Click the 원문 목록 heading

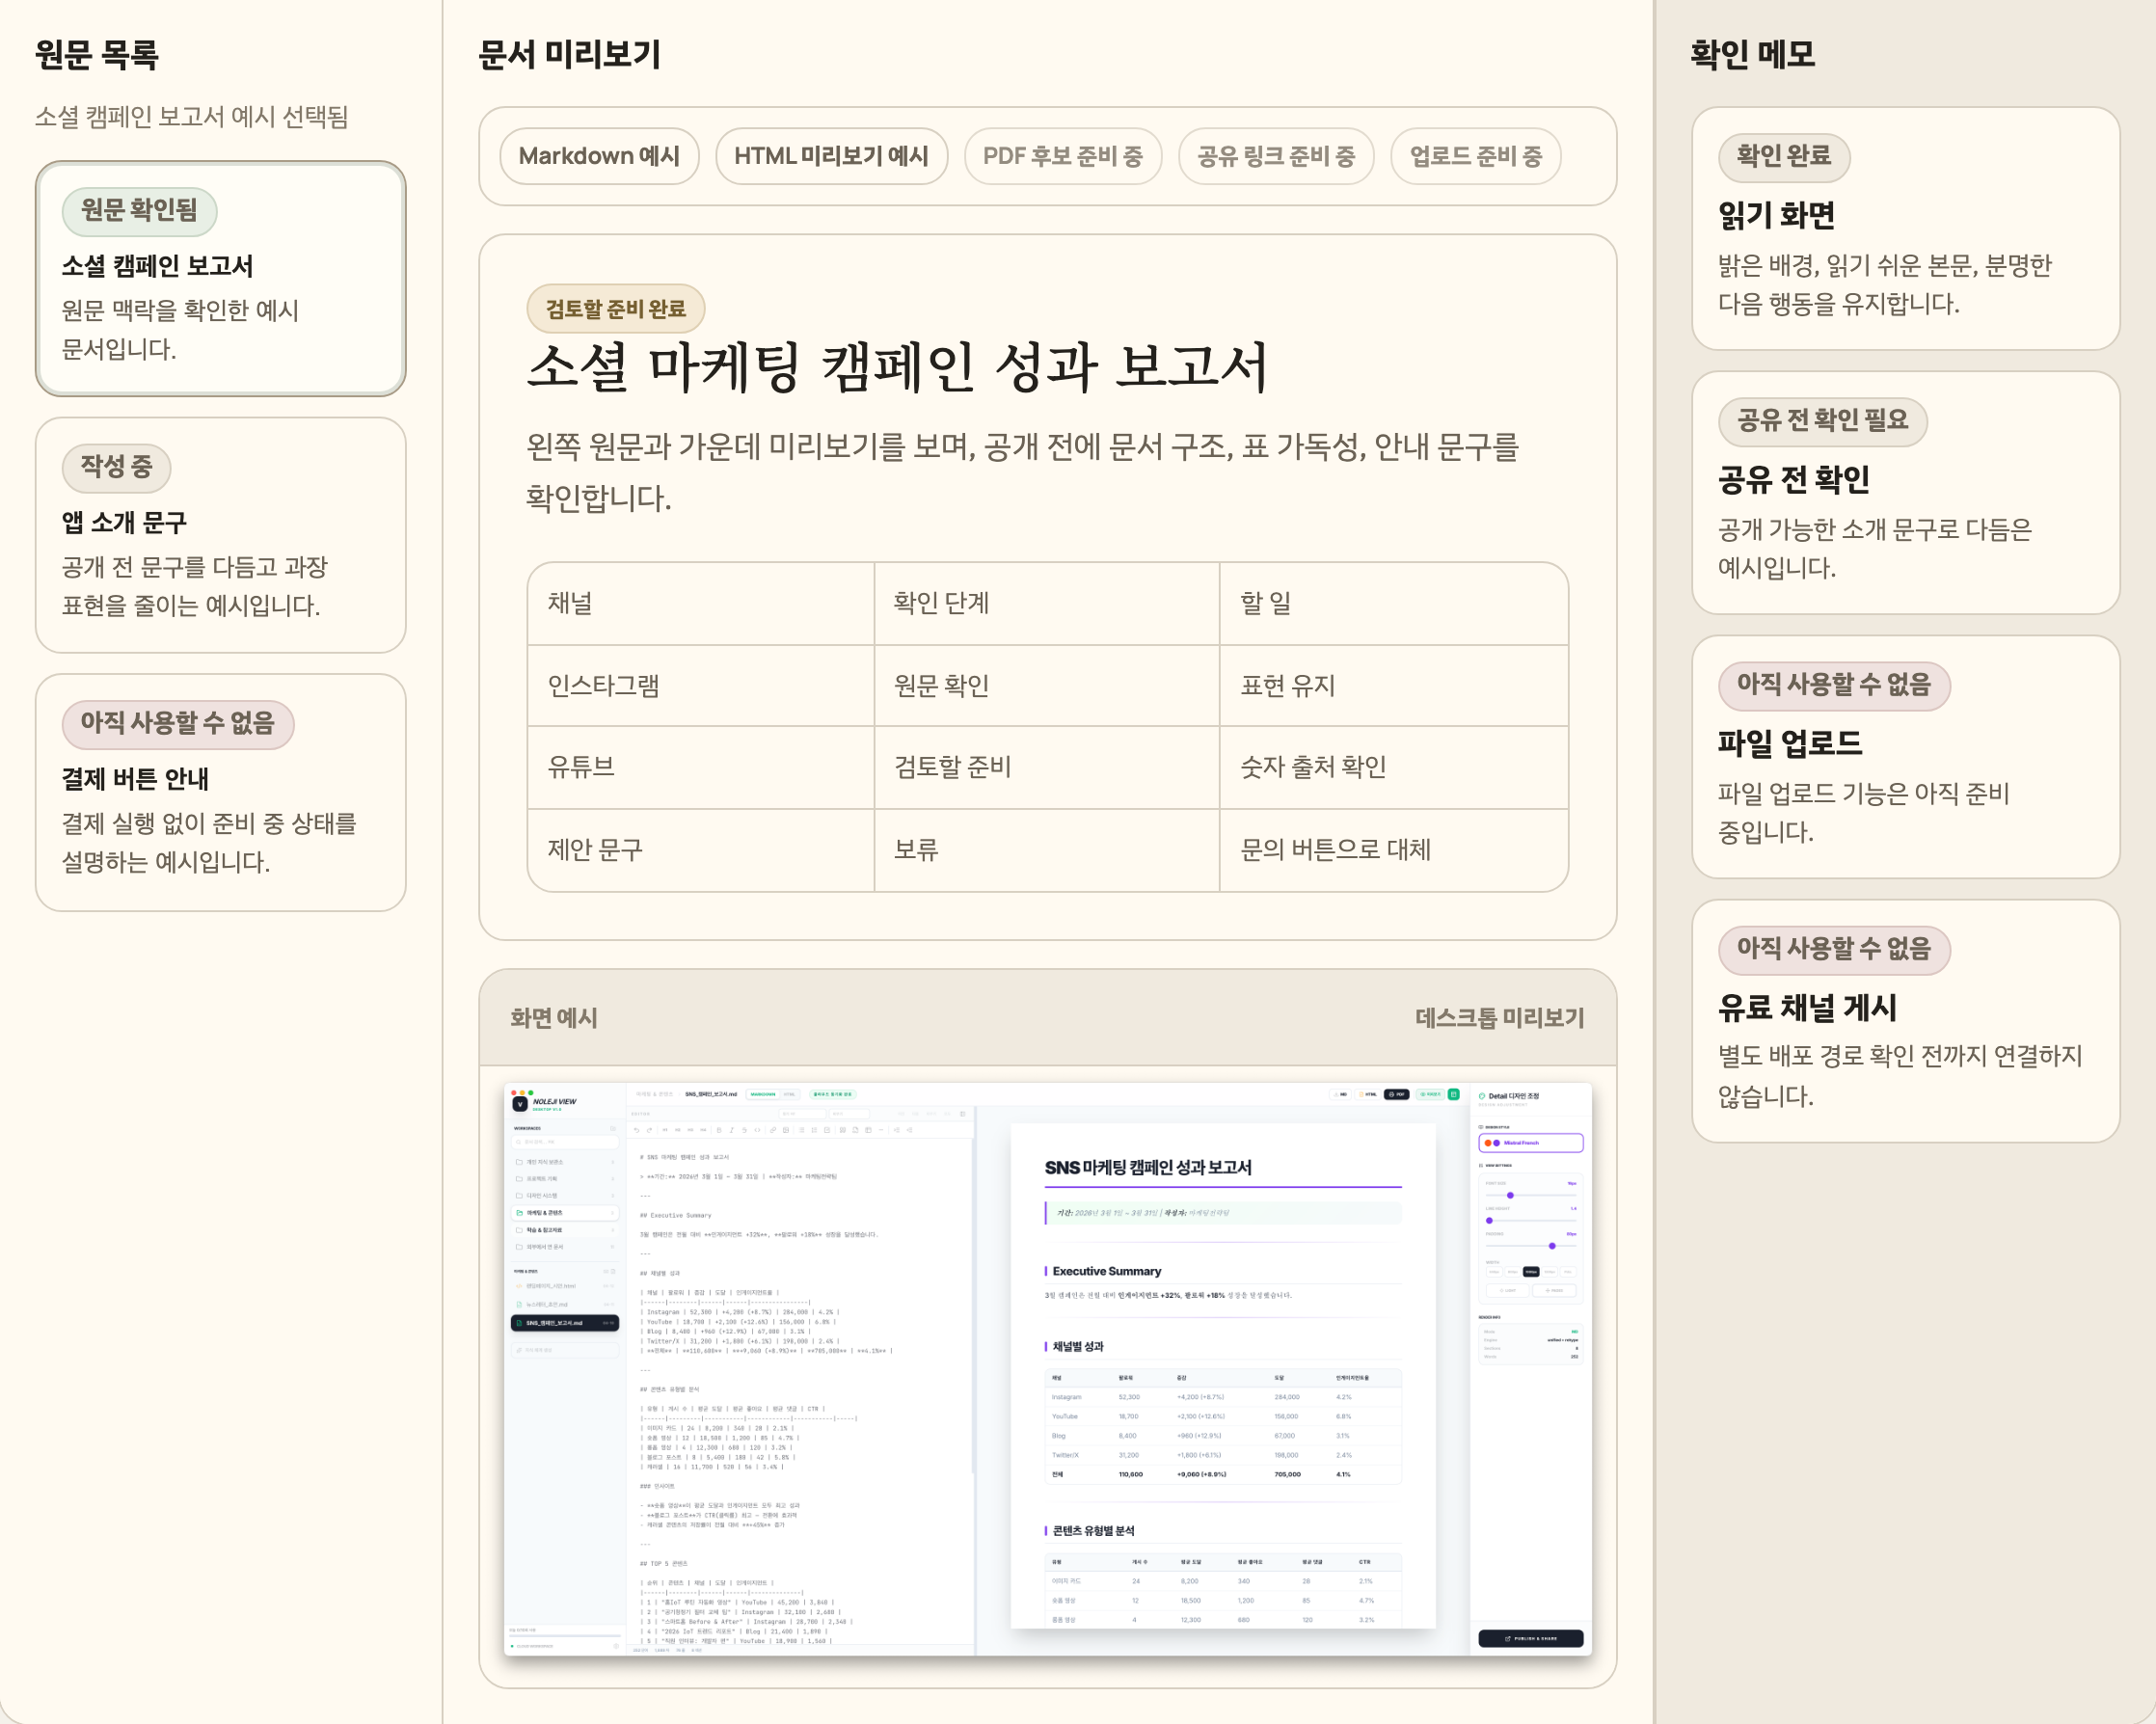pyautogui.click(x=97, y=54)
